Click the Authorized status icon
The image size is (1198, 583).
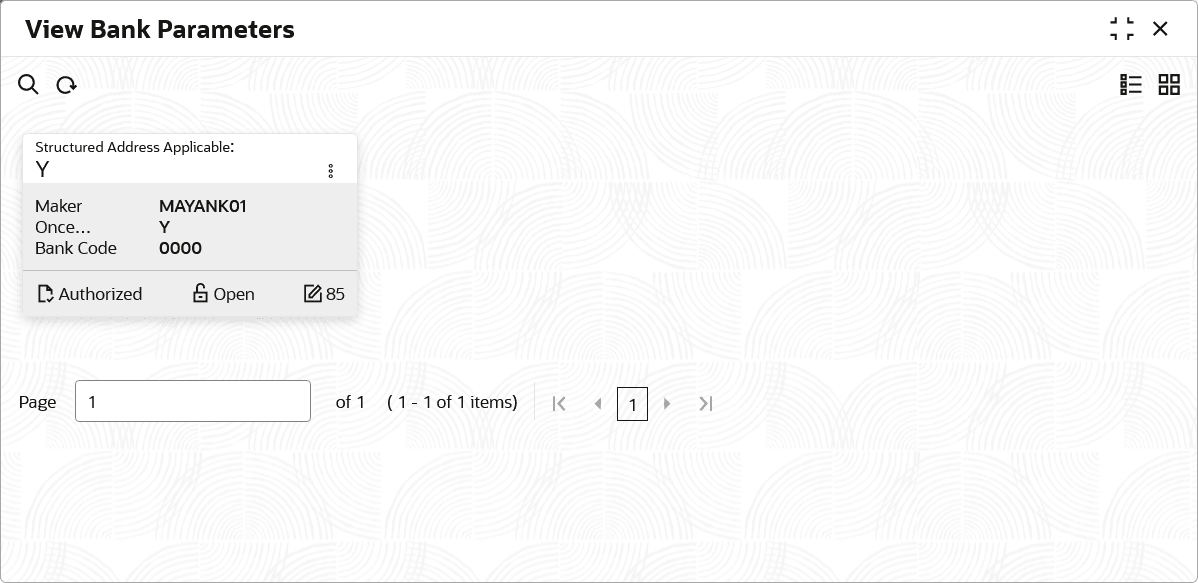(45, 294)
